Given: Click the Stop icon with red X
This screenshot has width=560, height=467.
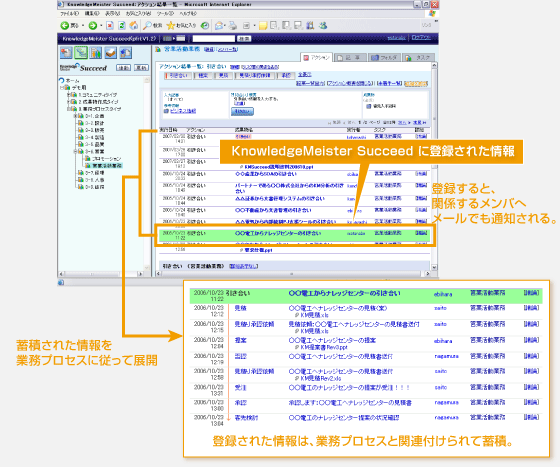Looking at the screenshot, I should pyautogui.click(x=110, y=25).
